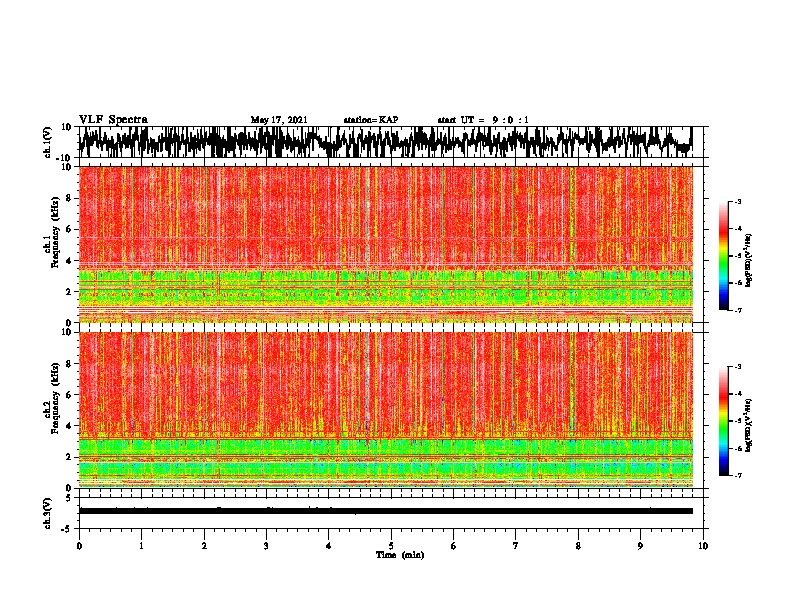Click the ch.3(V) black signal bar
Screen dimensions: 792x612
pyautogui.click(x=385, y=511)
